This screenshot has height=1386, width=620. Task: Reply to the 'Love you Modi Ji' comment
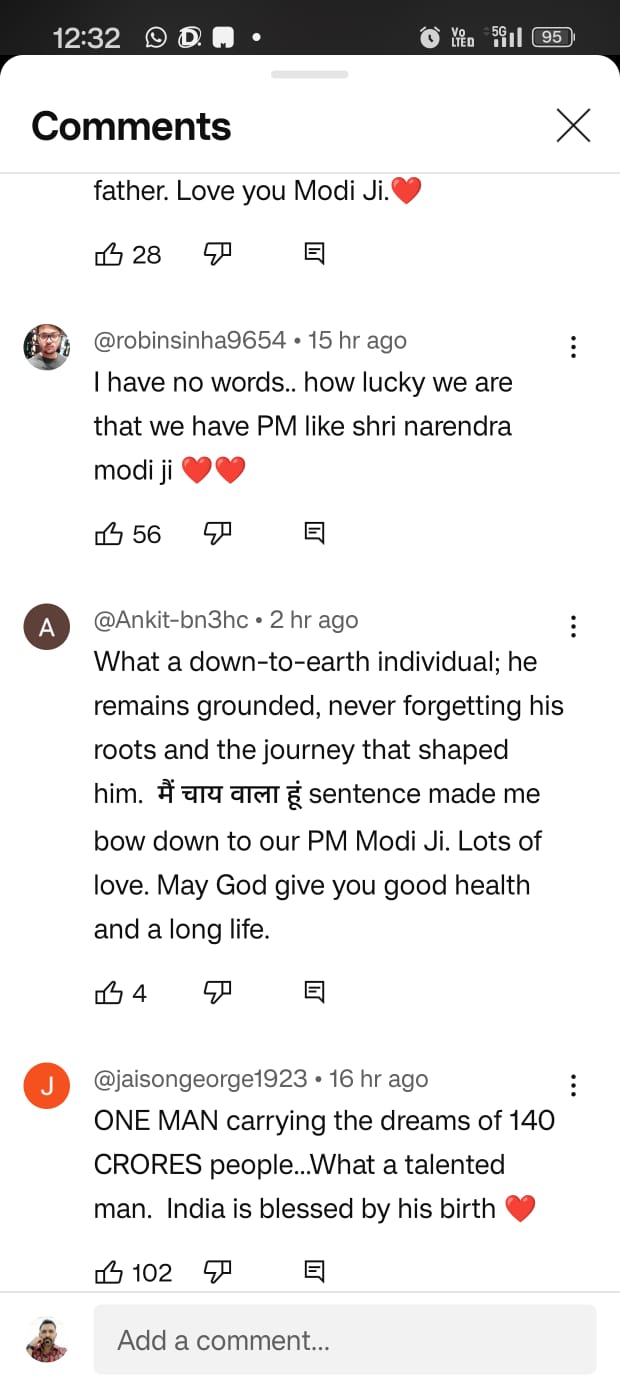(x=314, y=254)
